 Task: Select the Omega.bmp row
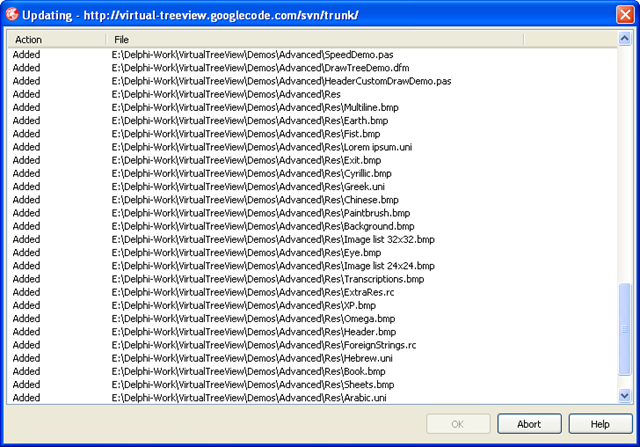click(x=312, y=318)
